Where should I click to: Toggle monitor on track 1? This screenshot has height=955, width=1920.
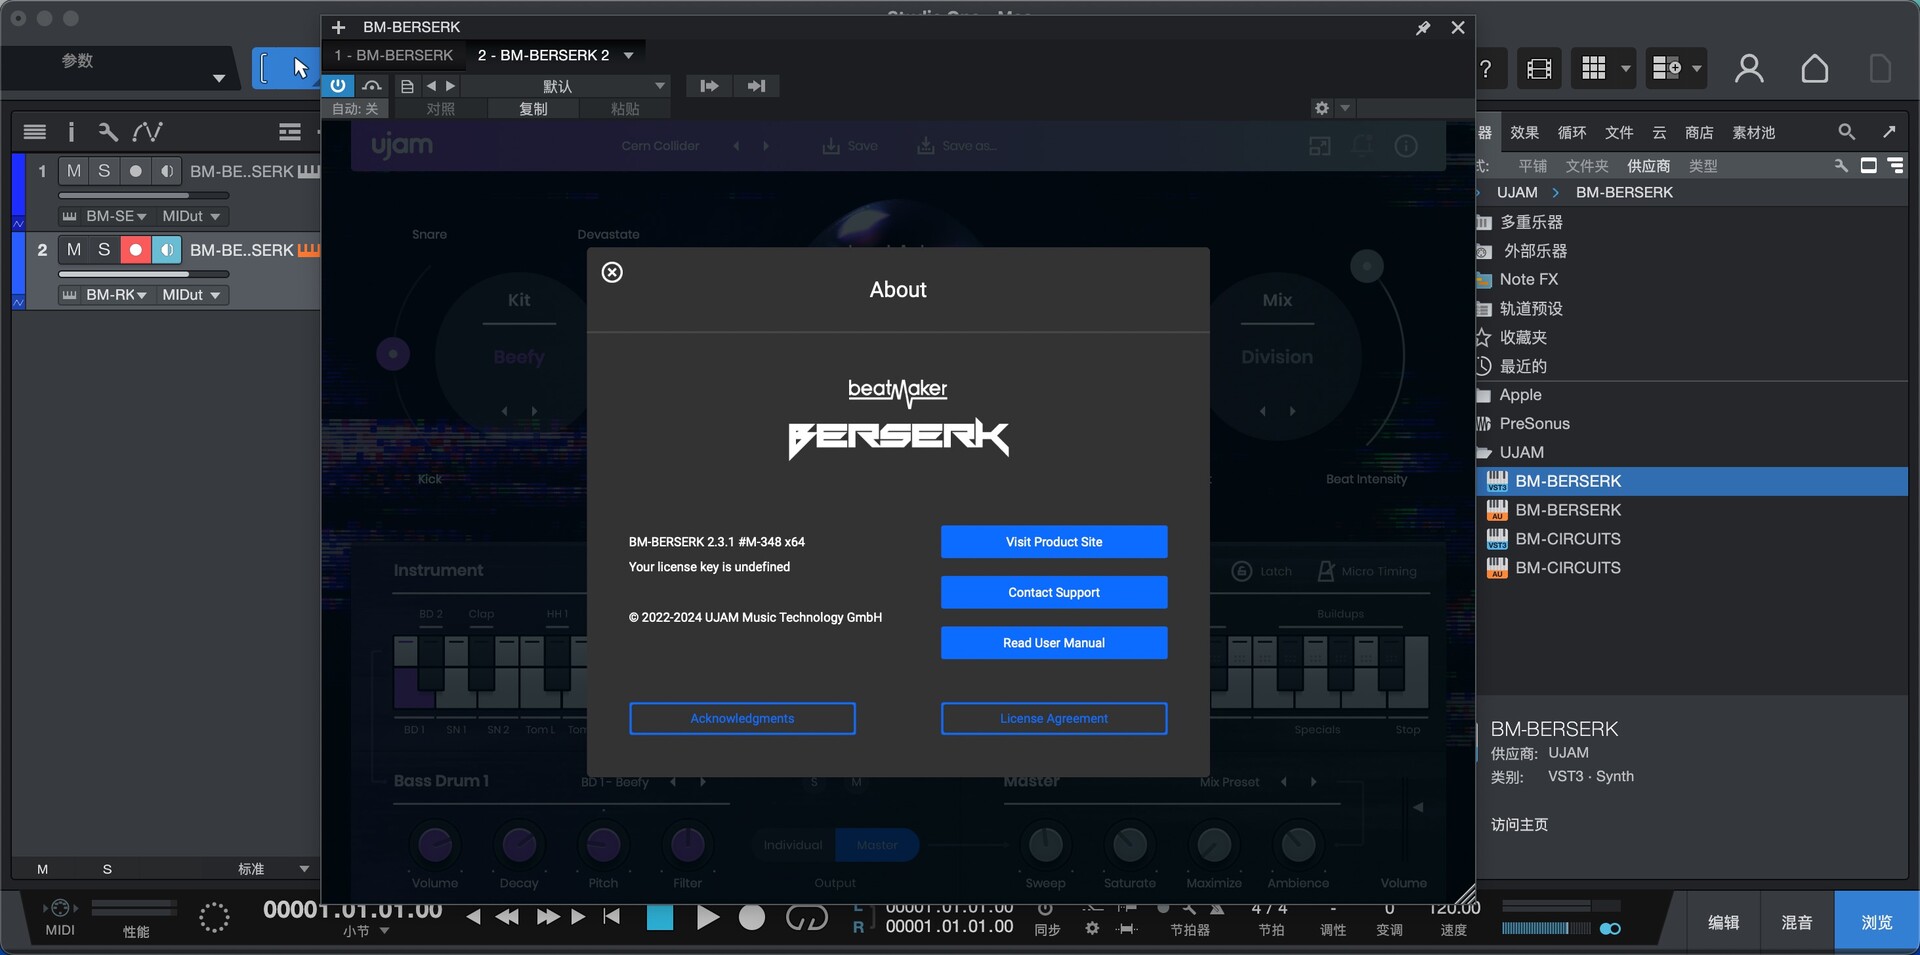coord(167,171)
